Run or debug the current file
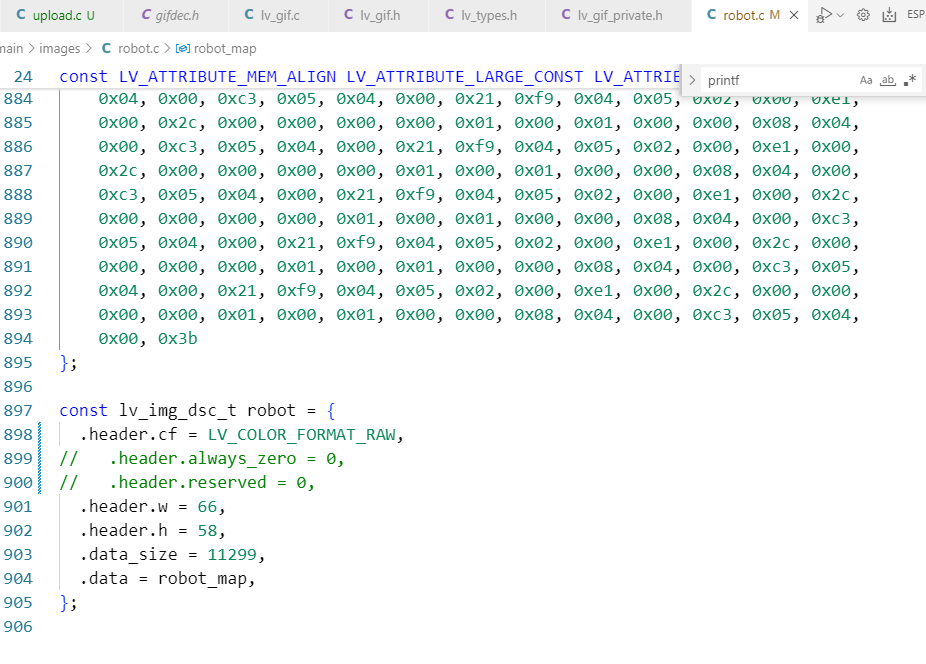926x664 pixels. (x=823, y=15)
